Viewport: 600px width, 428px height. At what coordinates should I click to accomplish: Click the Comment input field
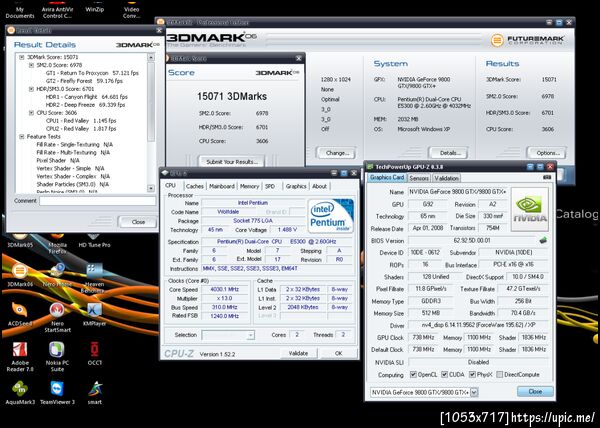click(98, 200)
